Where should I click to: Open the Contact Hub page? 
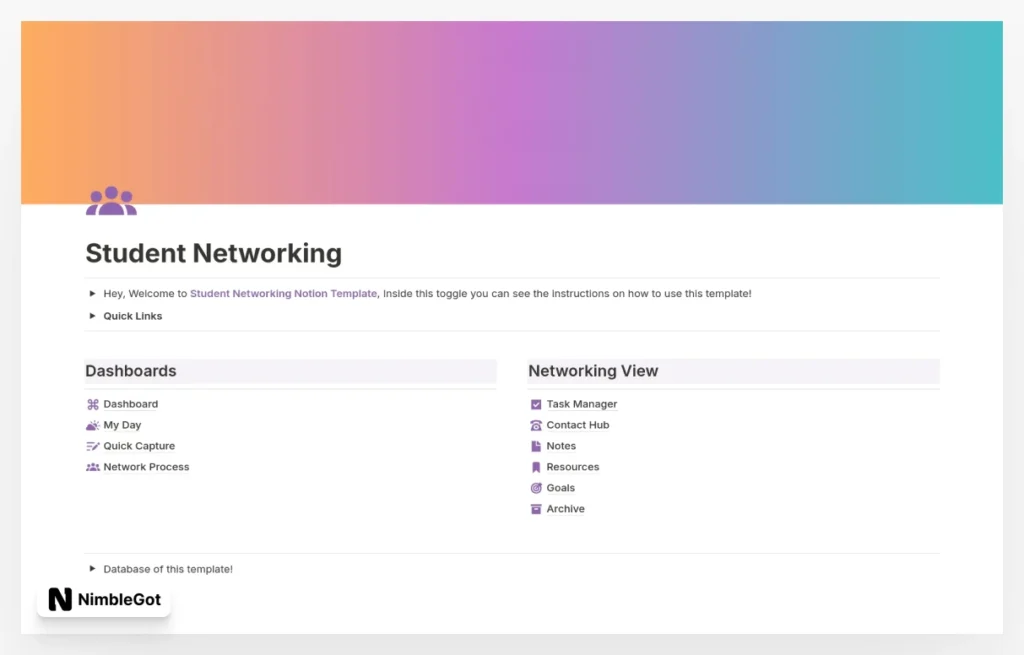[x=578, y=425]
